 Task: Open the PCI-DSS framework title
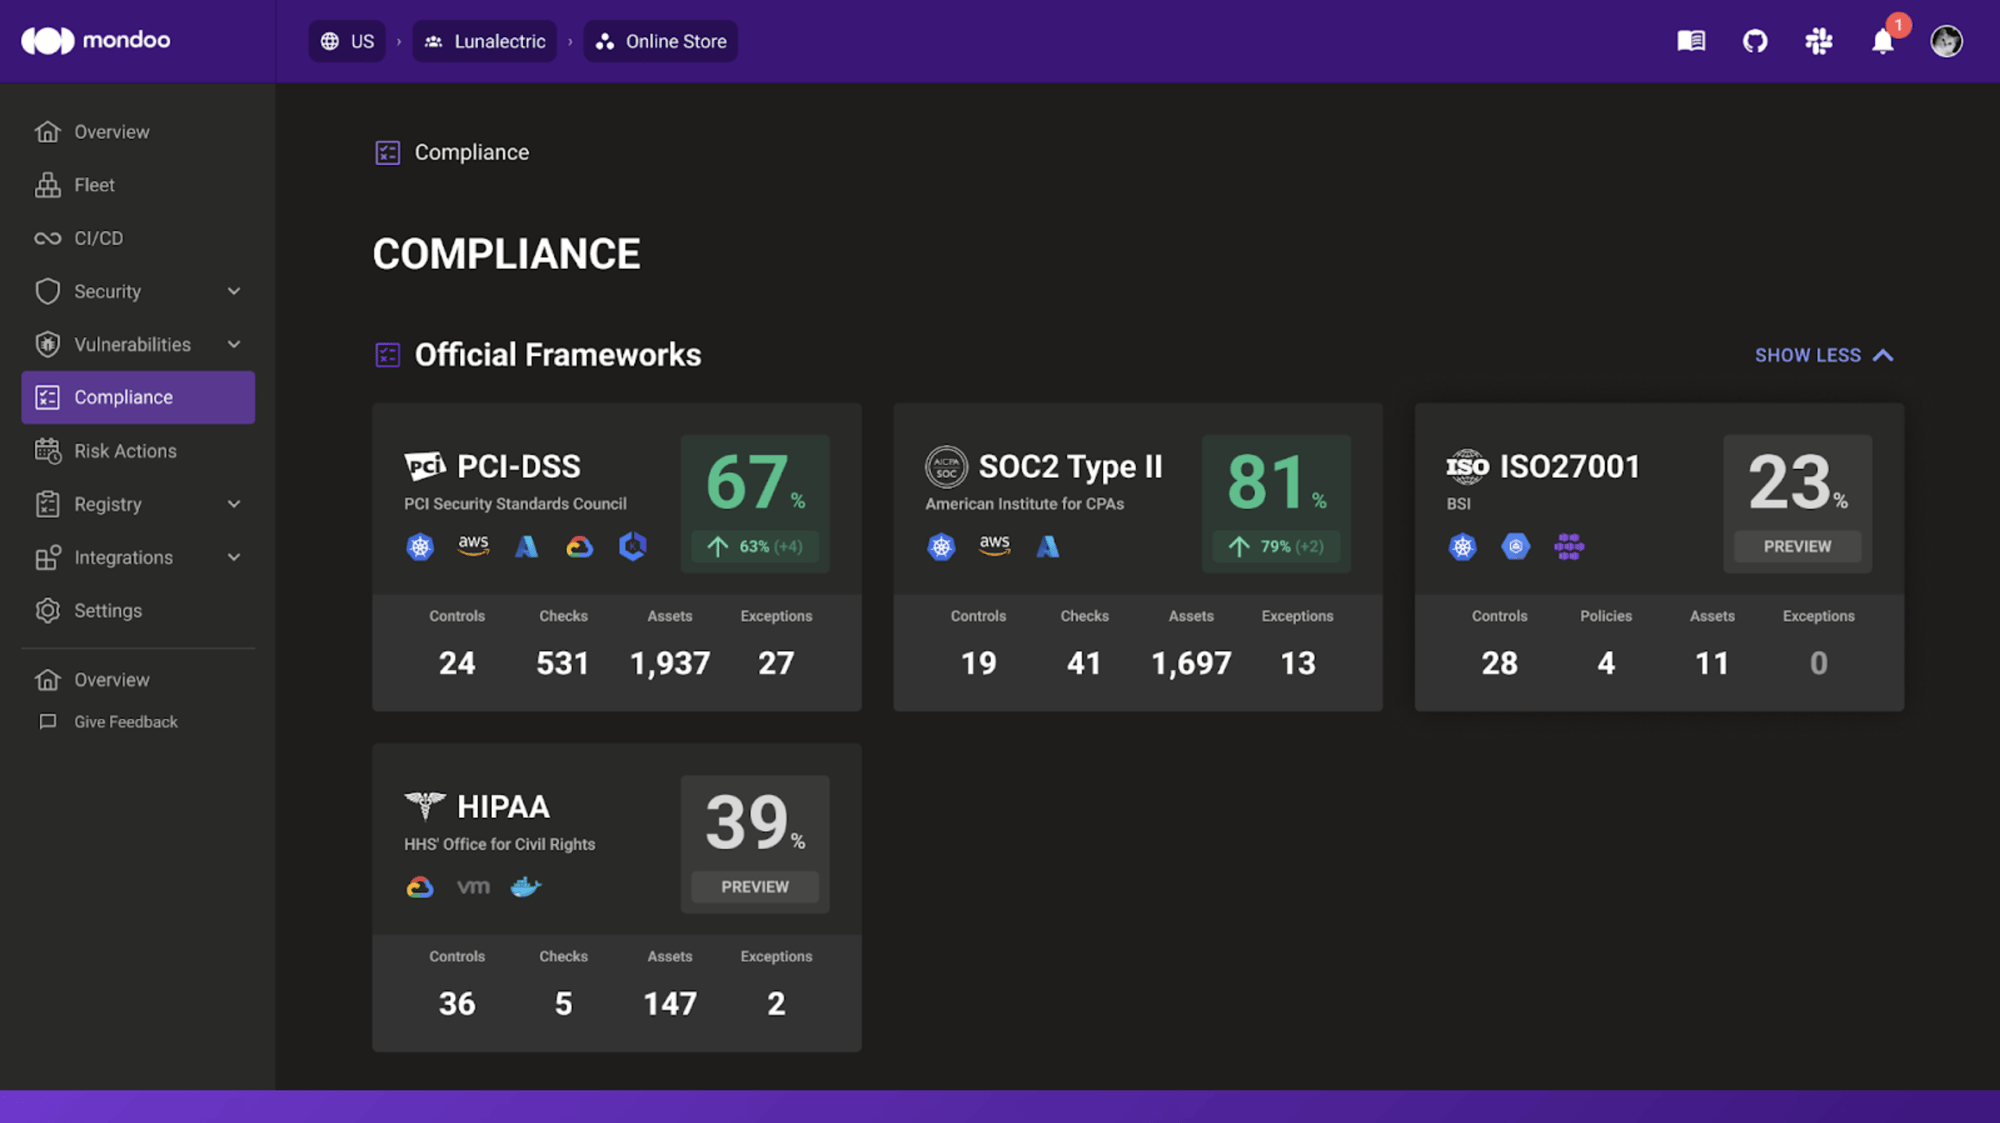(x=518, y=466)
